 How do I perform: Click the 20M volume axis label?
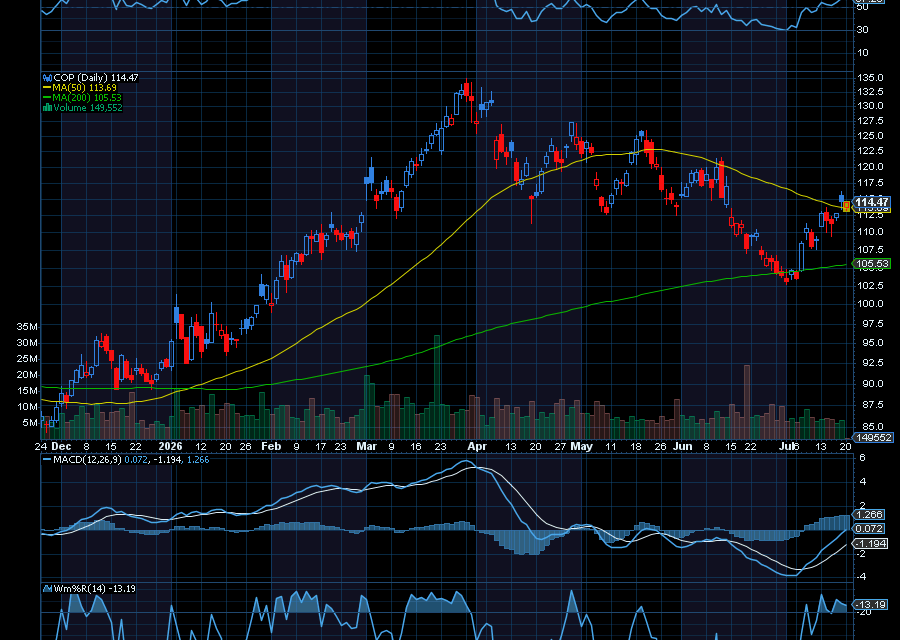tap(27, 374)
